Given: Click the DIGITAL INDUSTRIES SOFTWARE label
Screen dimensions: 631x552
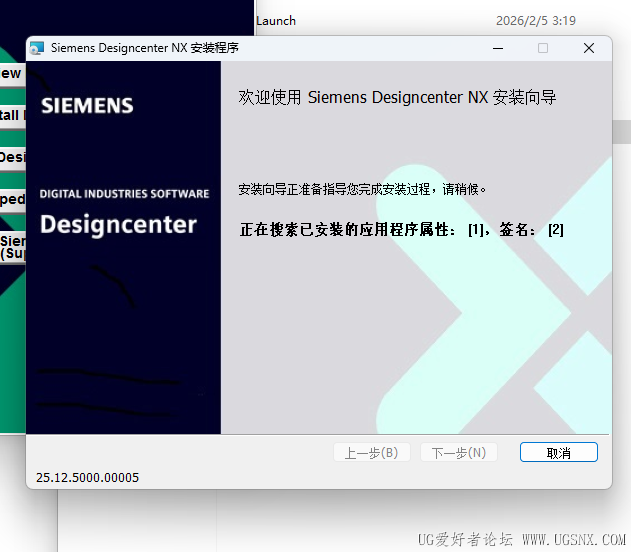Looking at the screenshot, I should 124,194.
